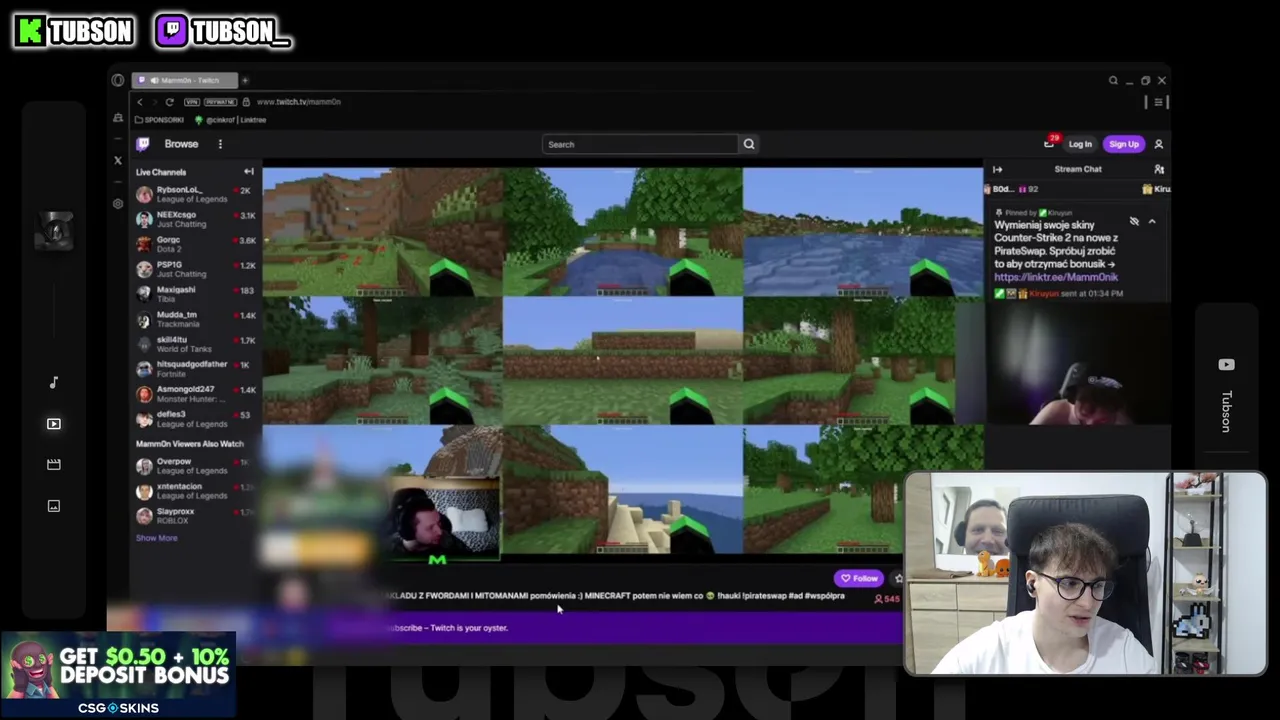Open Gorgc Dota 2 channel
1280x720 pixels.
[196, 244]
